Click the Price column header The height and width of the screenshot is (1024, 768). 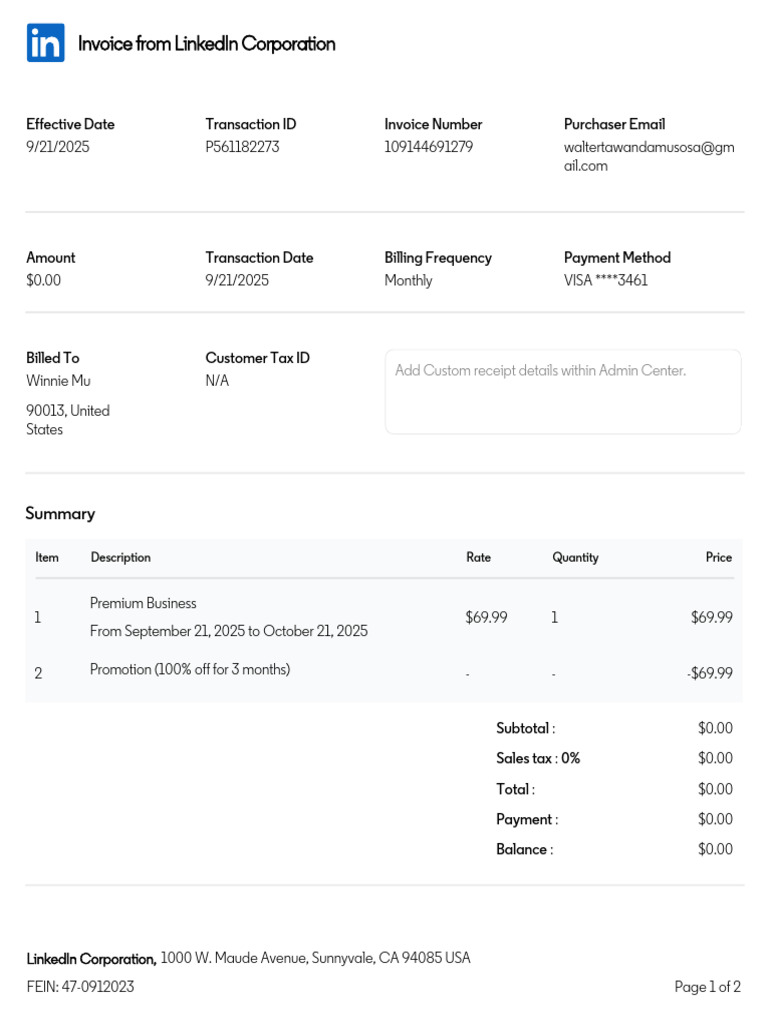tap(718, 557)
